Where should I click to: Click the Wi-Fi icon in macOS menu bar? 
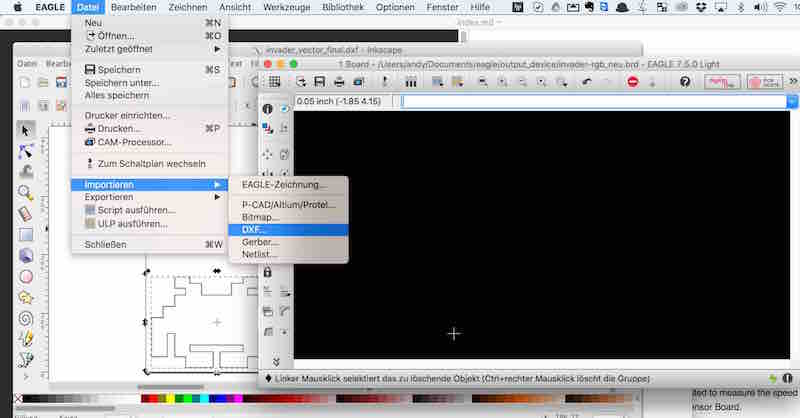780,7
